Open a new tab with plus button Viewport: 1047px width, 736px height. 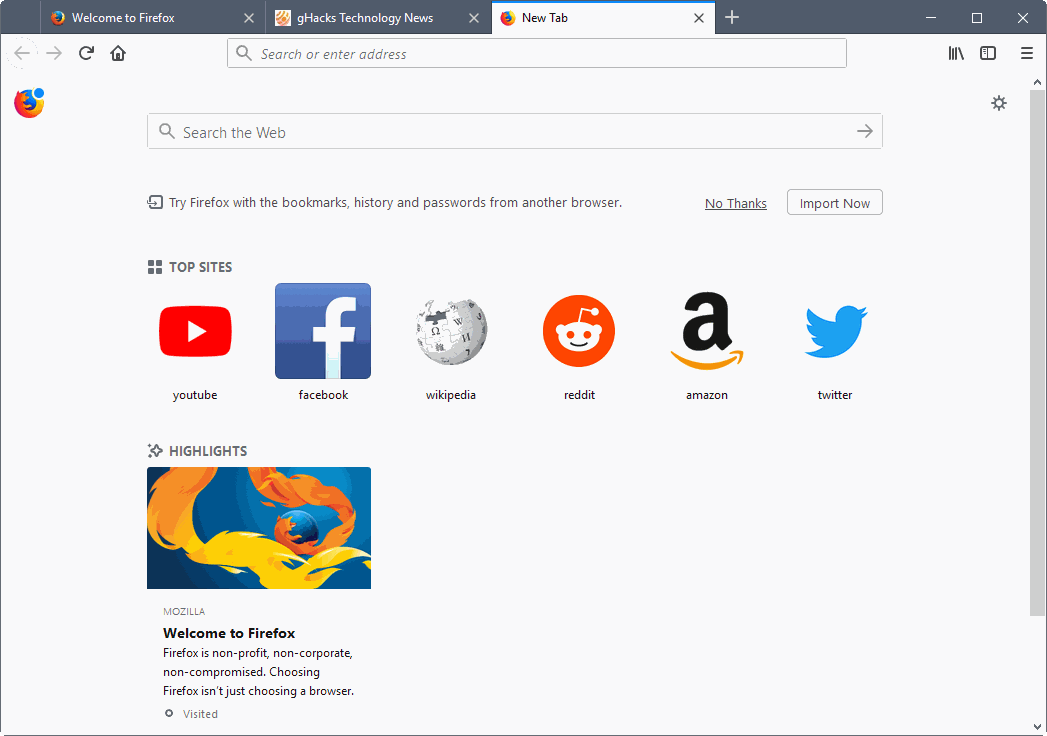click(732, 17)
